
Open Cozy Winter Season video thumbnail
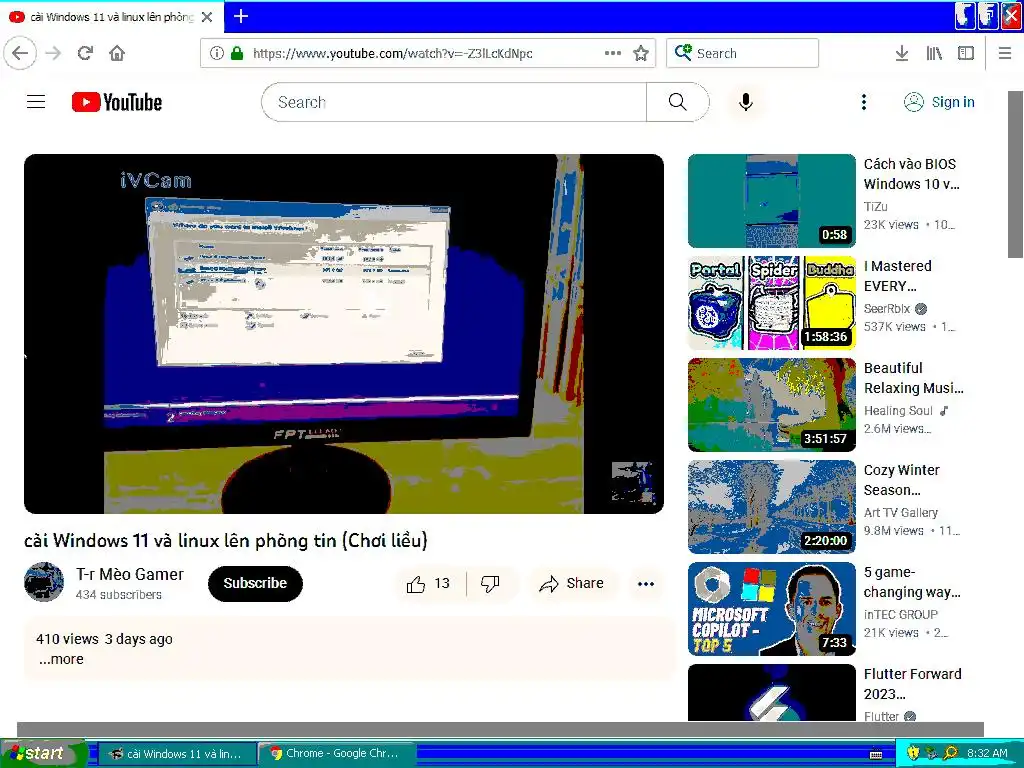click(x=771, y=507)
